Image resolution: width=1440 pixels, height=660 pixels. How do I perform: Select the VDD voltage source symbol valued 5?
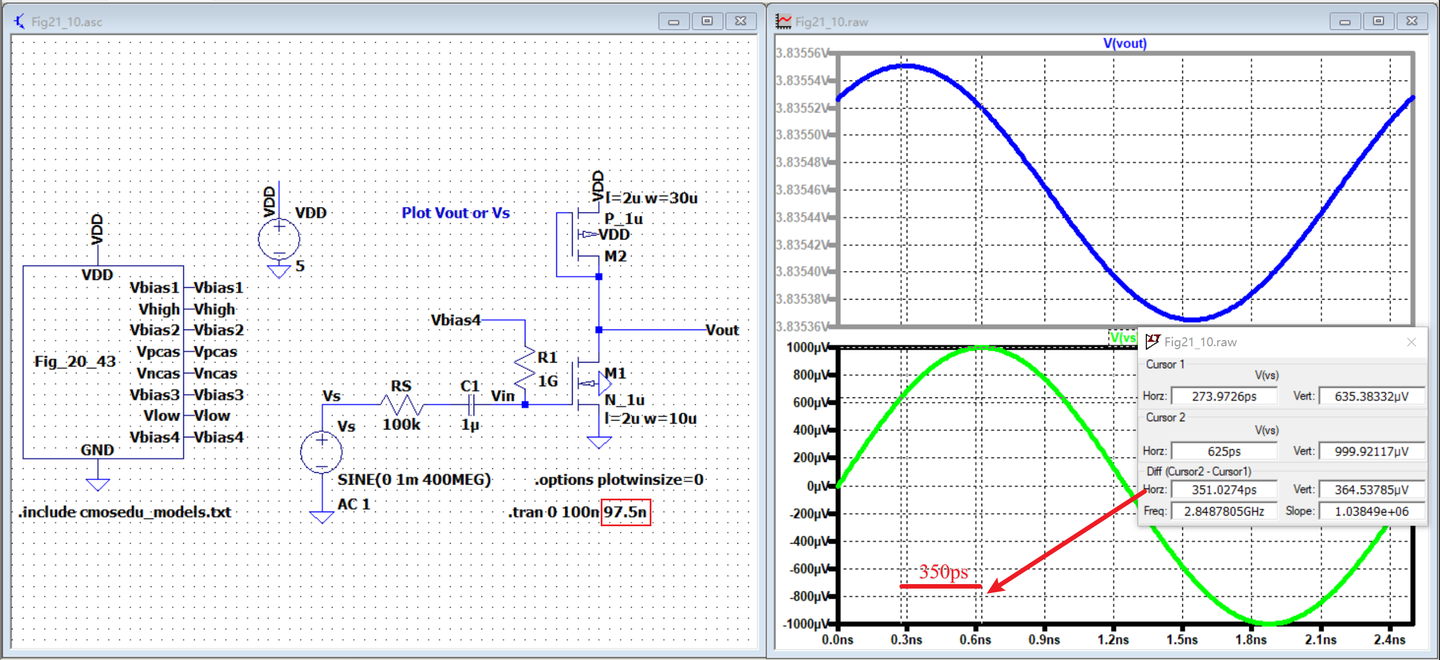pos(277,241)
